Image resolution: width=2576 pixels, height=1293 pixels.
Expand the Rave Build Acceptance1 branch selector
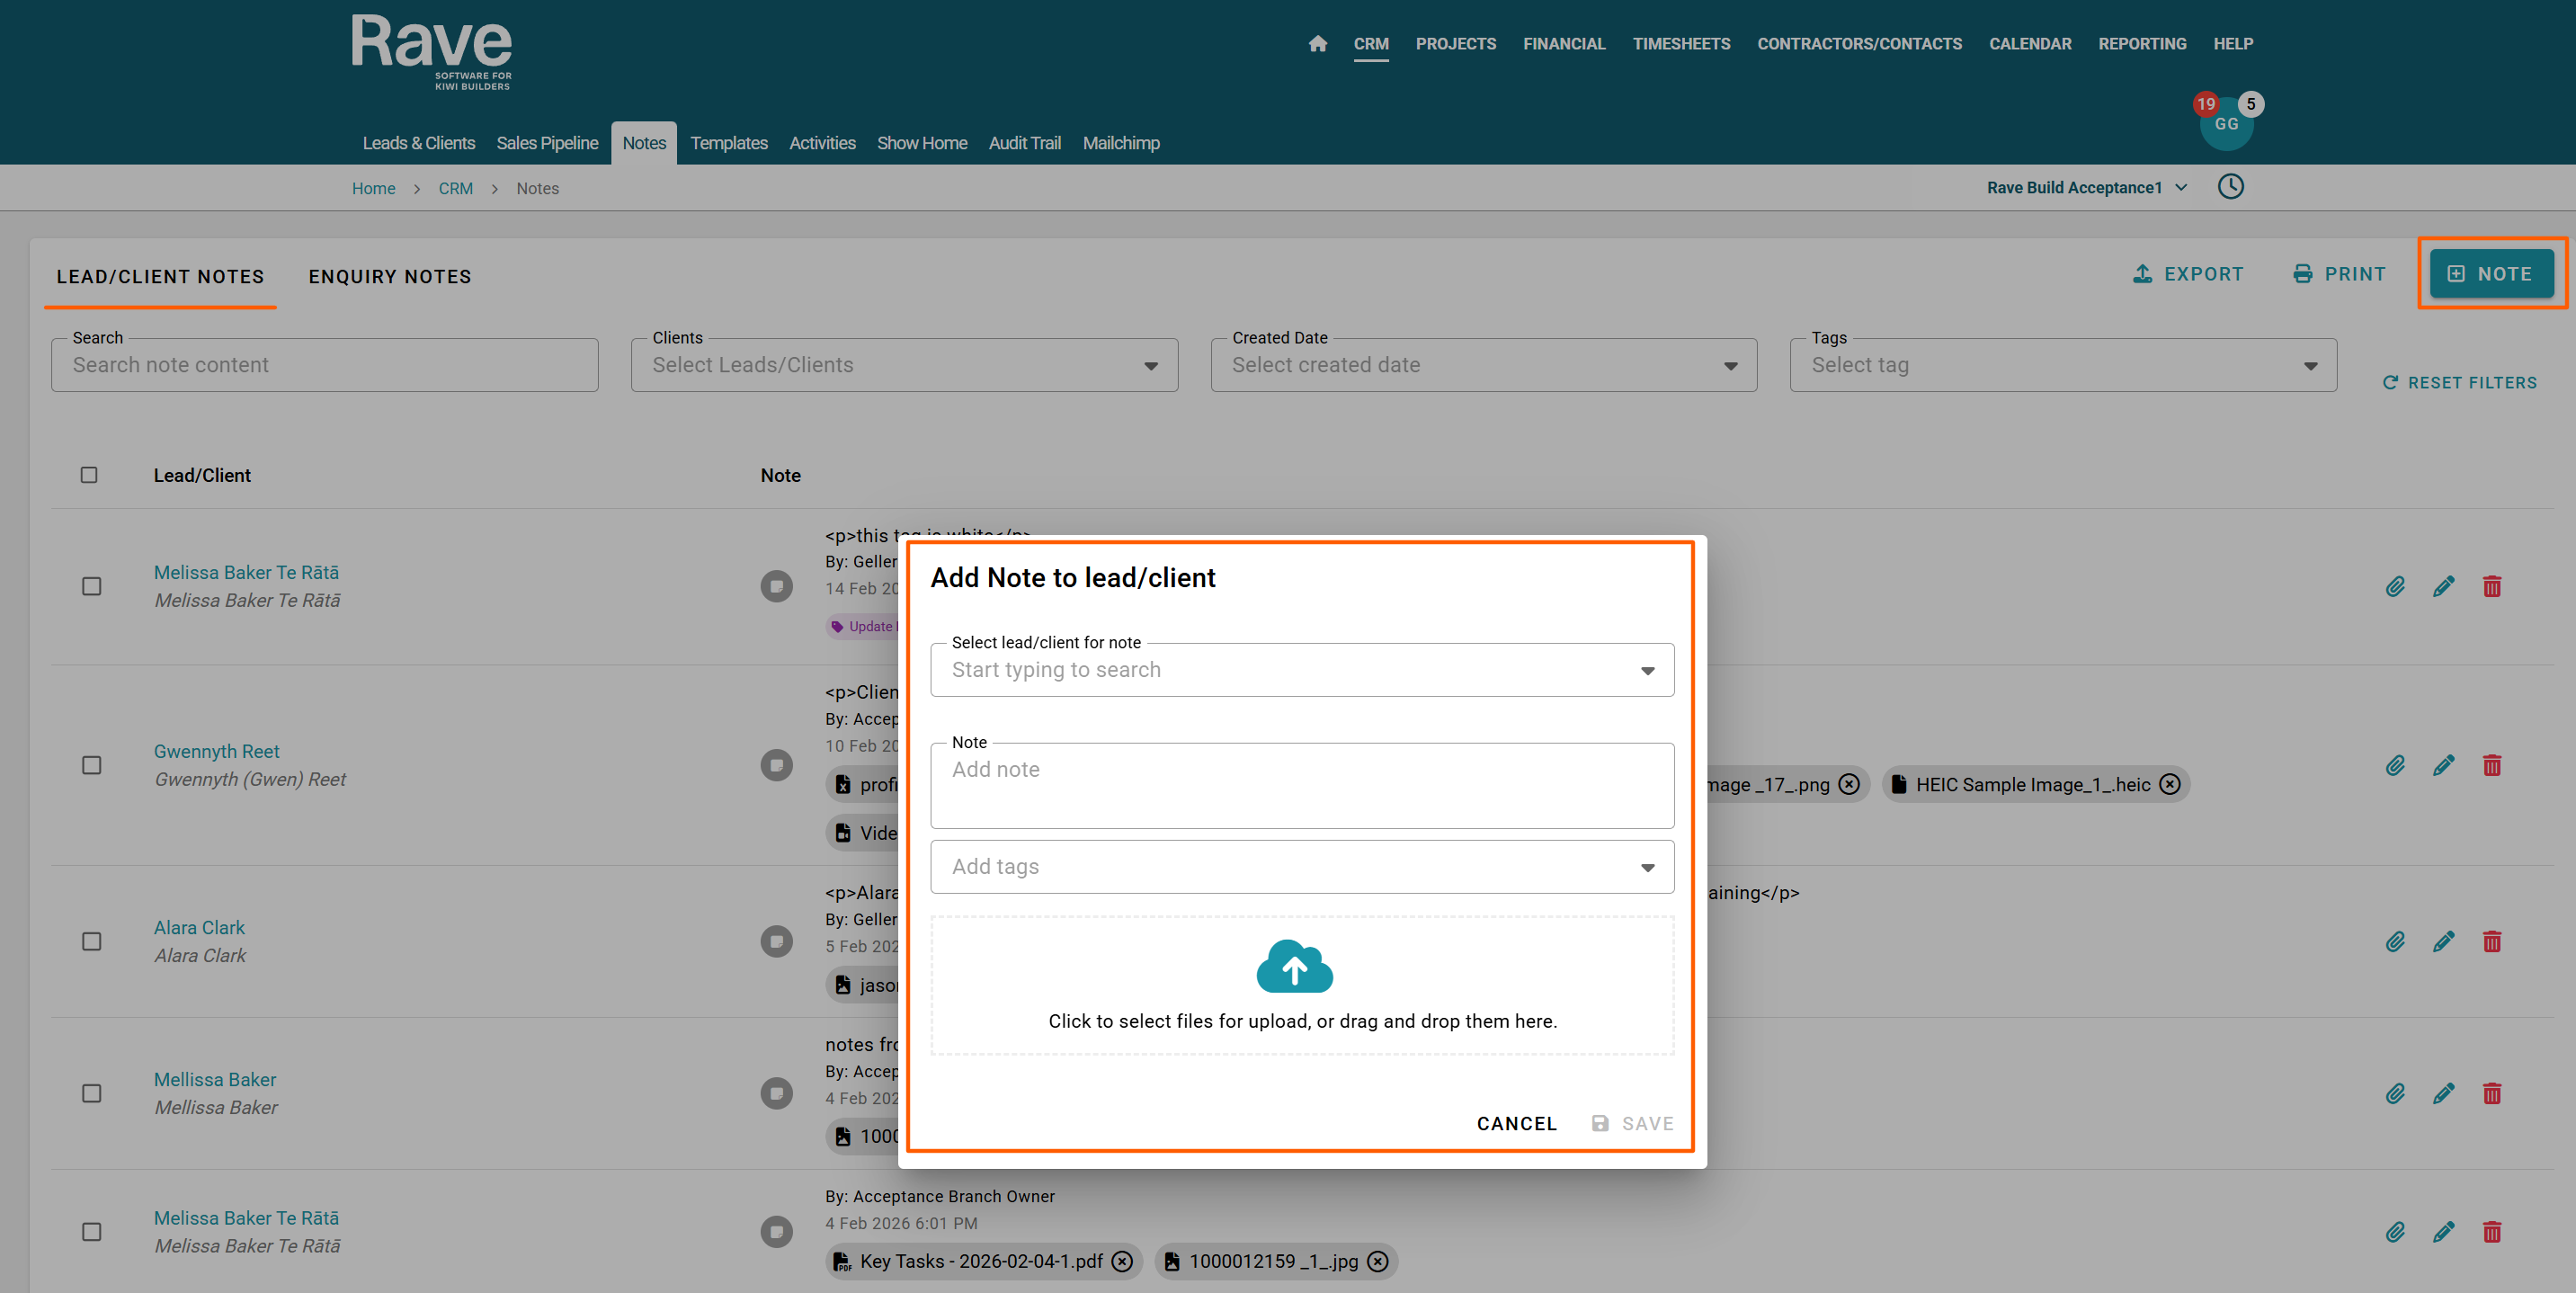pos(2086,188)
